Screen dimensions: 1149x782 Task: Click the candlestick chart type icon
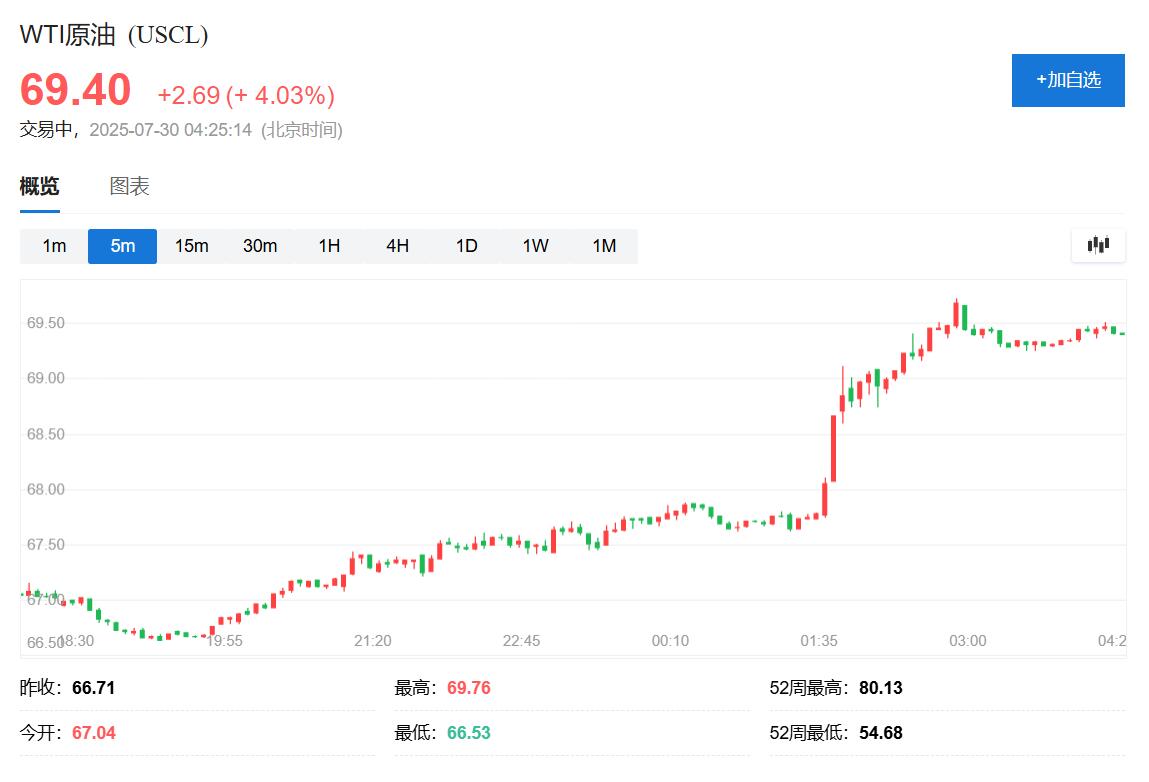1098,245
